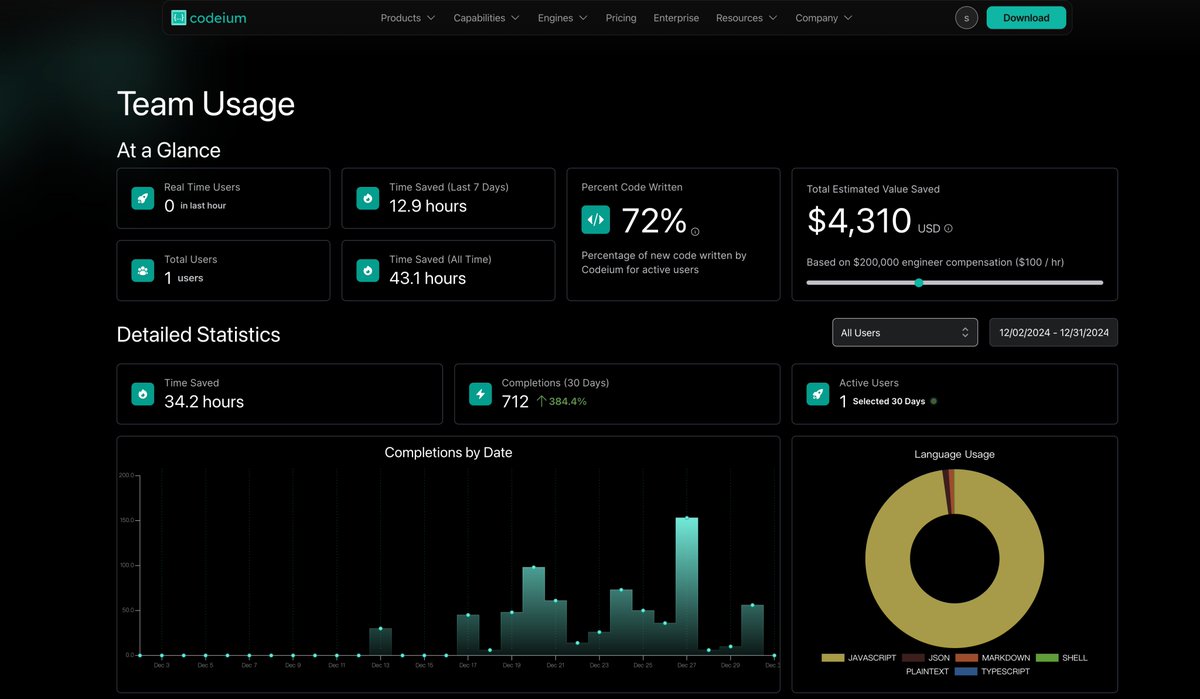Viewport: 1200px width, 699px height.
Task: Click the people icon beside Total Users
Action: pos(143,270)
